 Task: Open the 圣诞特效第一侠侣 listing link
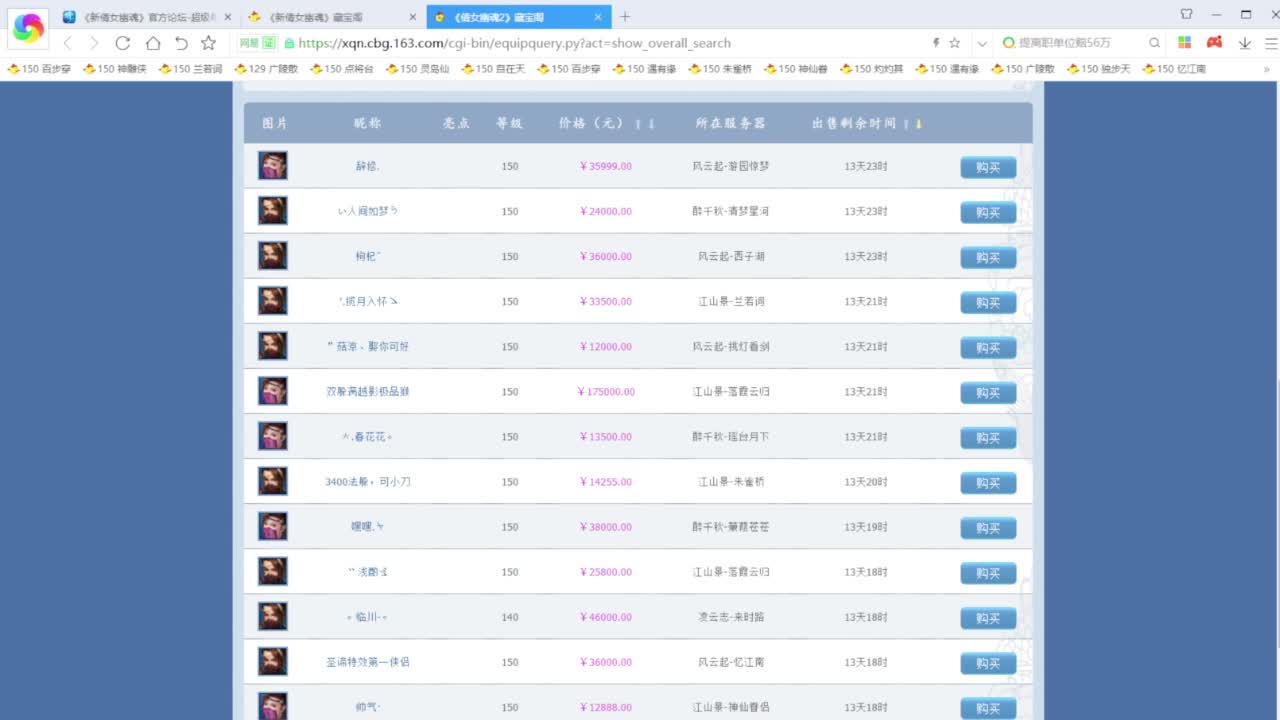(368, 662)
